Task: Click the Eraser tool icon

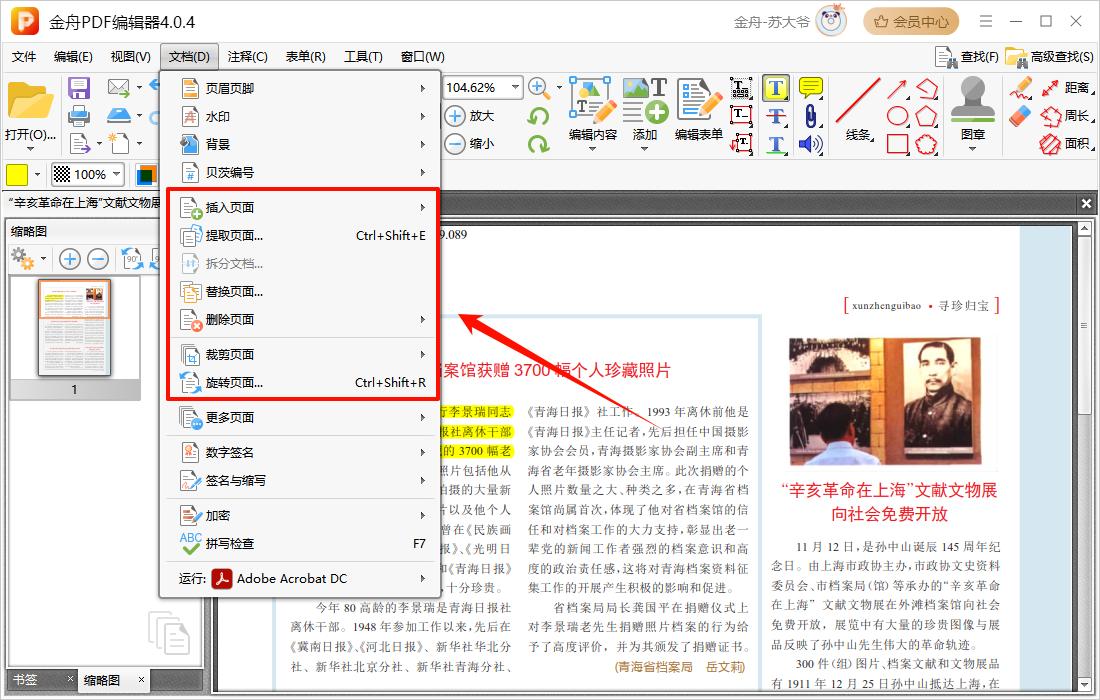Action: tap(1020, 116)
